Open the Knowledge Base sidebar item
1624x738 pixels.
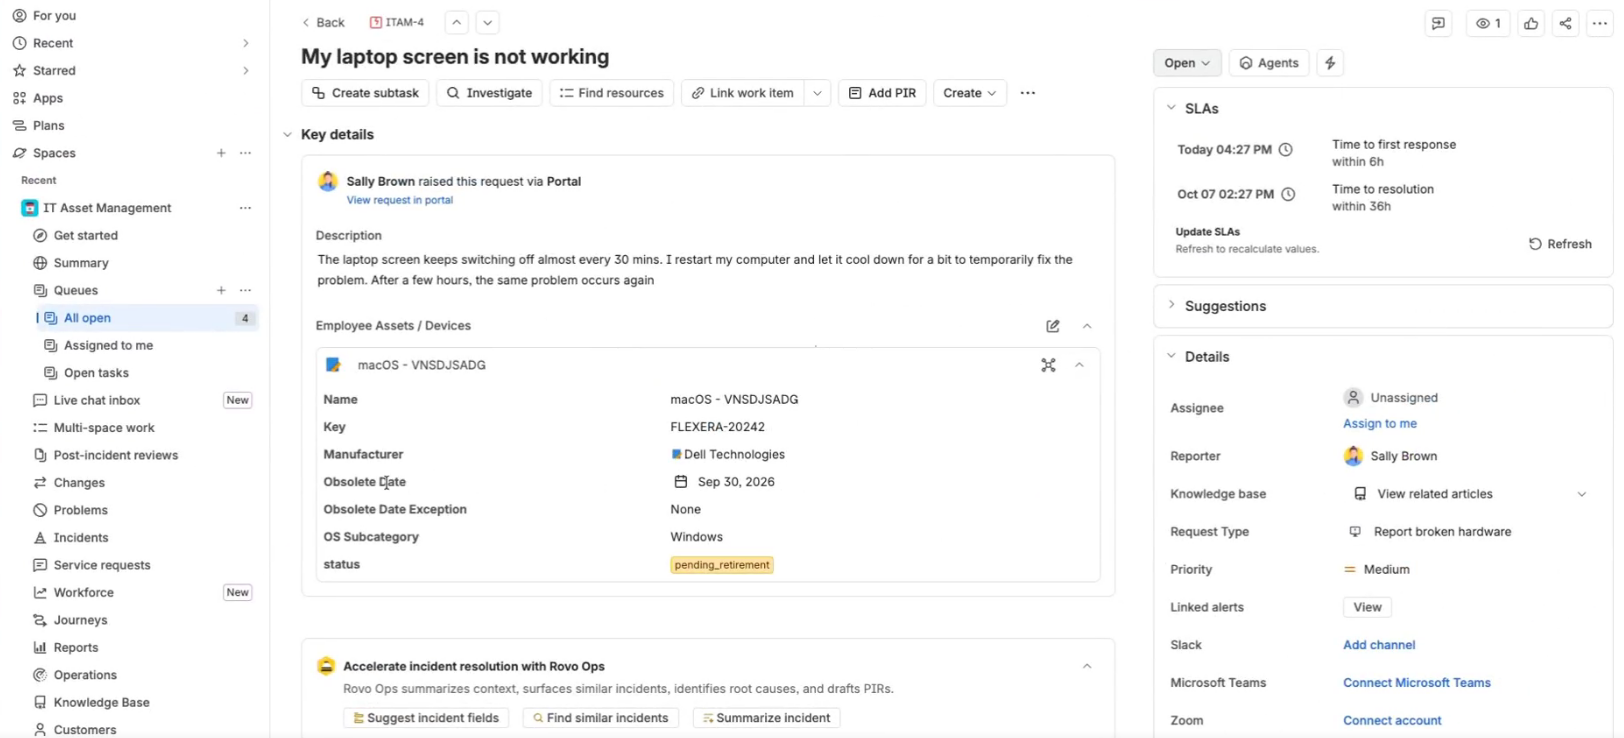click(101, 703)
